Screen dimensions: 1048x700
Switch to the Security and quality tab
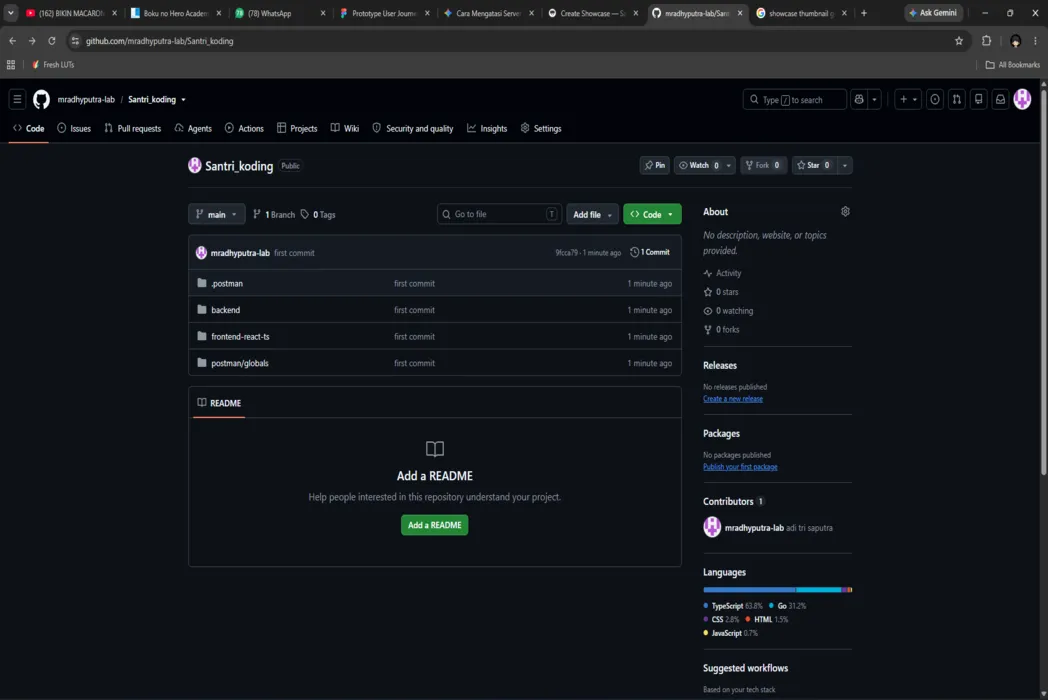pos(412,128)
